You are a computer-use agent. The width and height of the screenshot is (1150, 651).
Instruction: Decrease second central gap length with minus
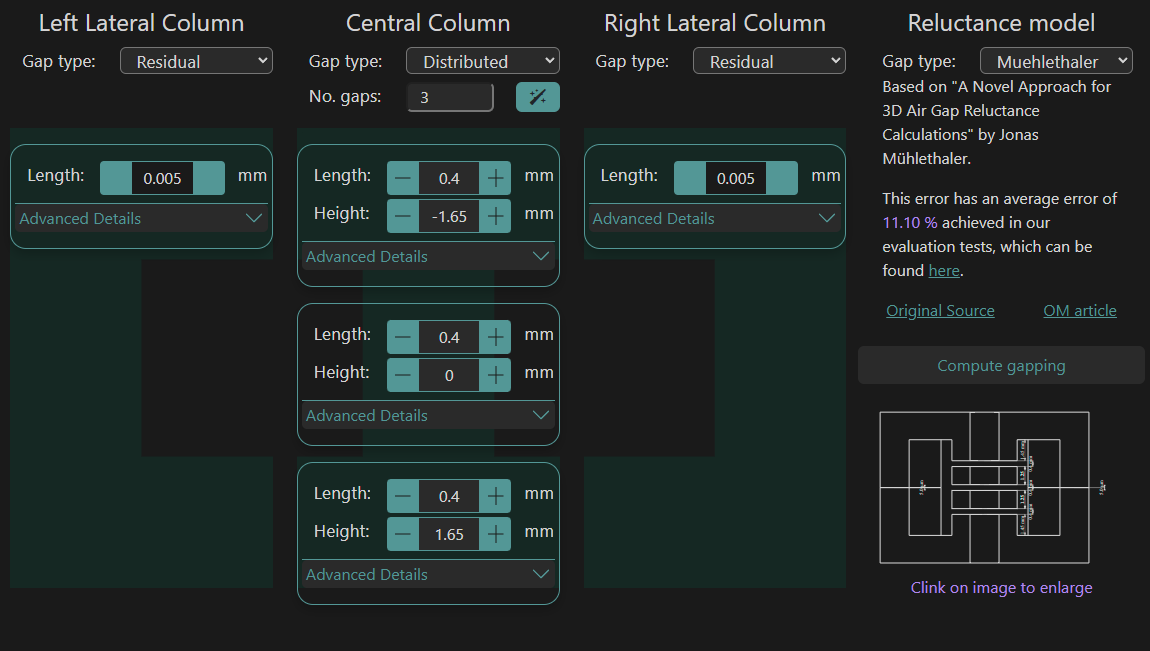click(x=403, y=337)
